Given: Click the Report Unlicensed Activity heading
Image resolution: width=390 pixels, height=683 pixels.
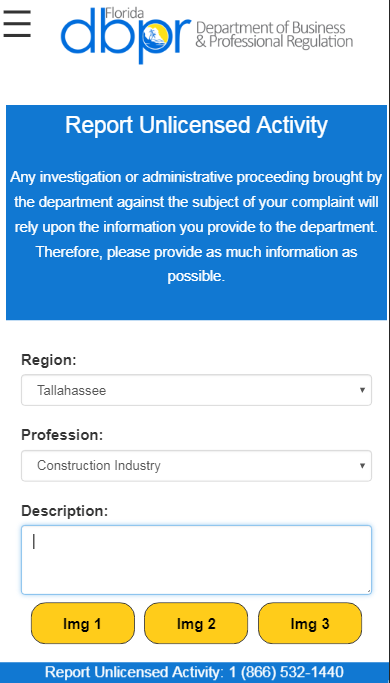Looking at the screenshot, I should coord(196,125).
